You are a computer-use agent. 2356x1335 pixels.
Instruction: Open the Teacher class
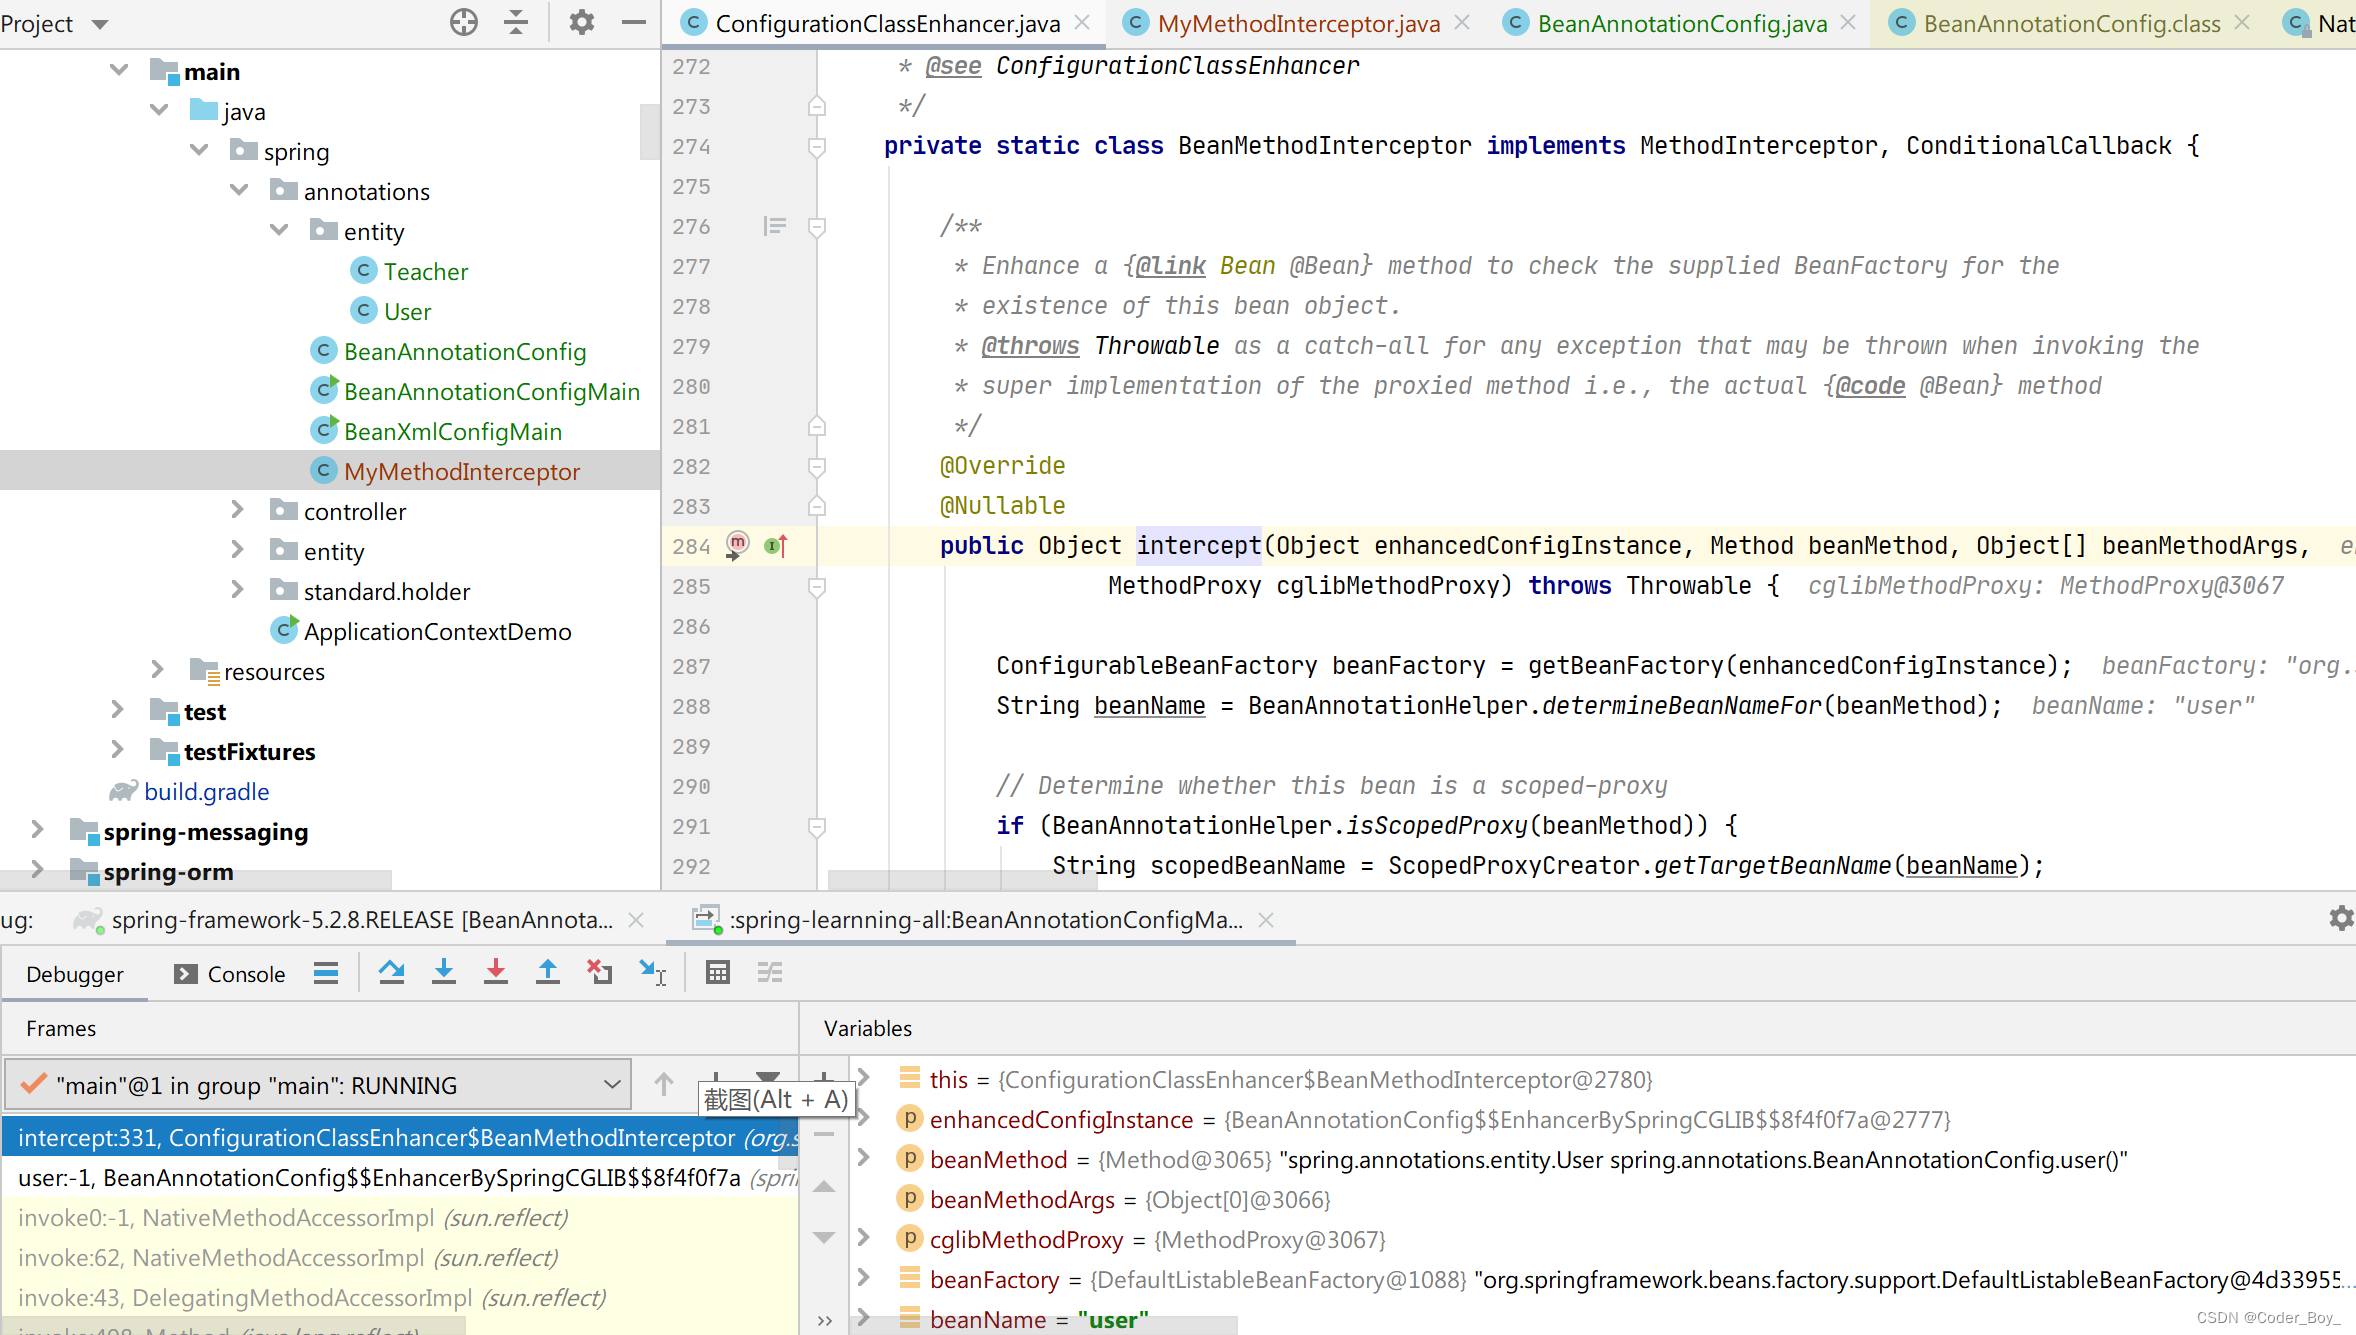(425, 271)
